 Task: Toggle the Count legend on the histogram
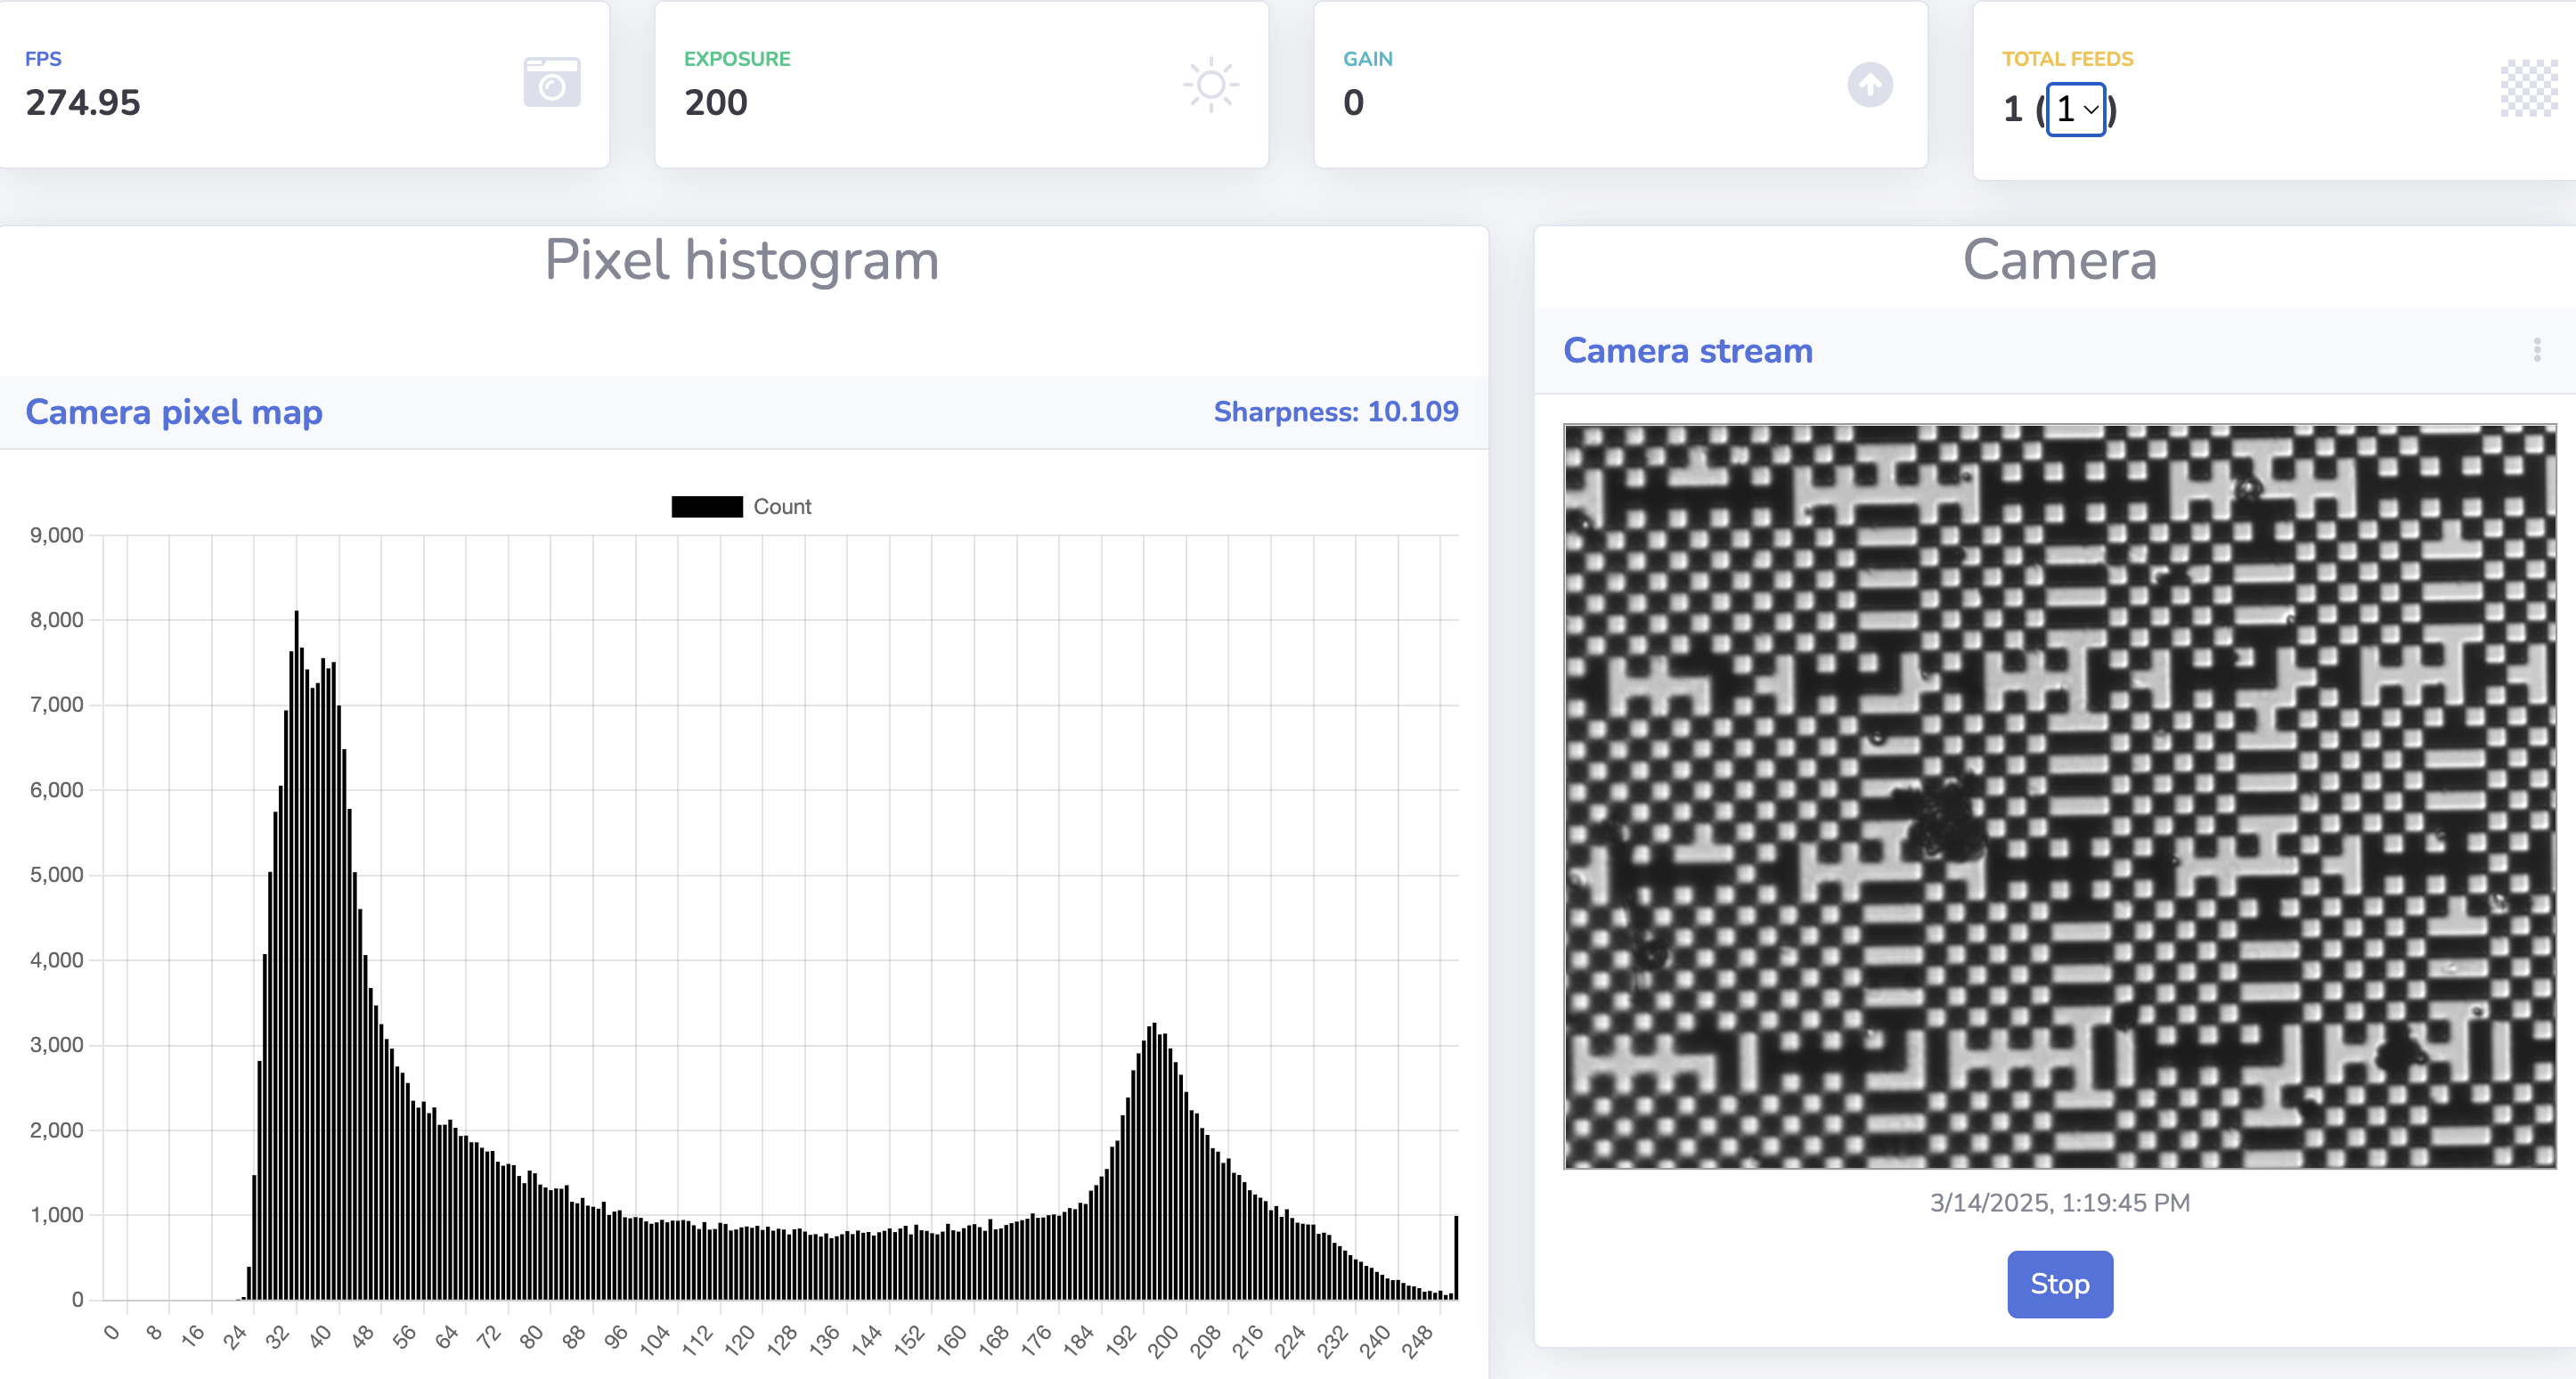coord(781,507)
